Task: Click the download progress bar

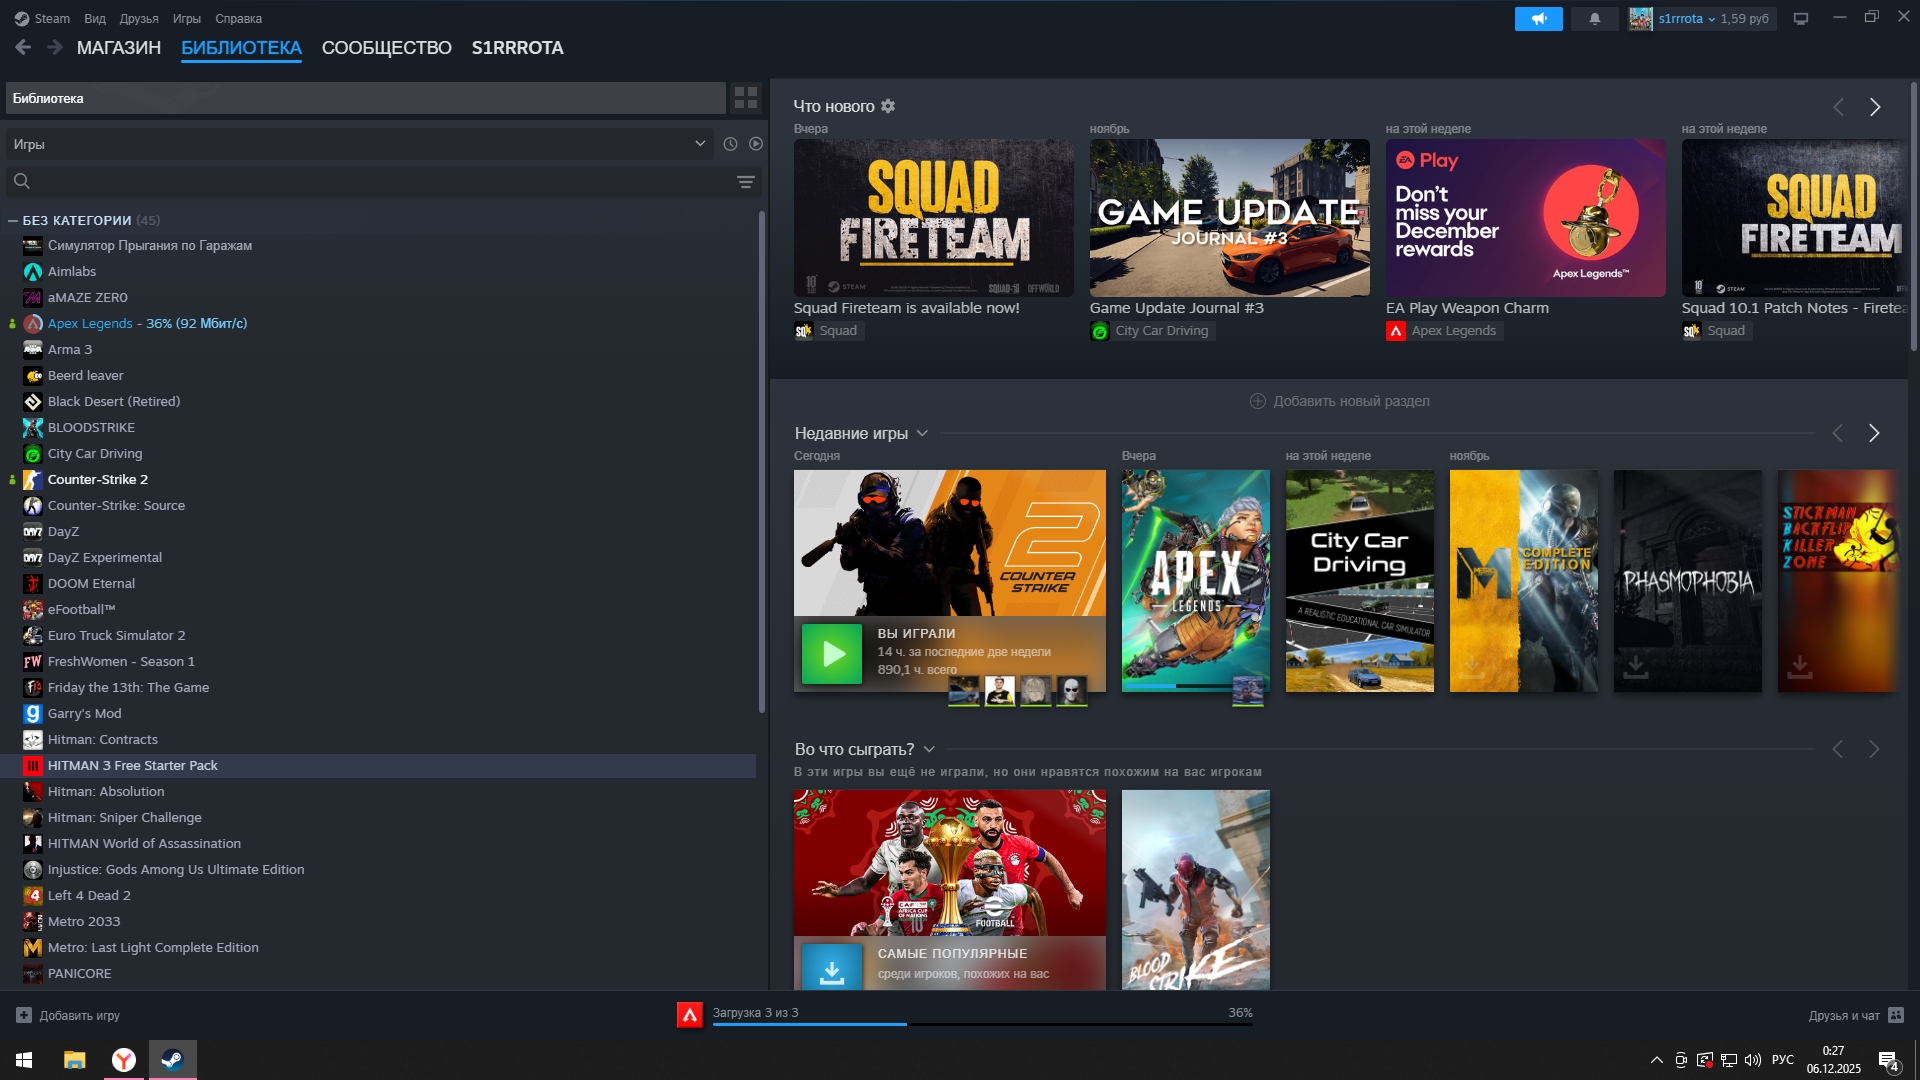Action: click(981, 1023)
